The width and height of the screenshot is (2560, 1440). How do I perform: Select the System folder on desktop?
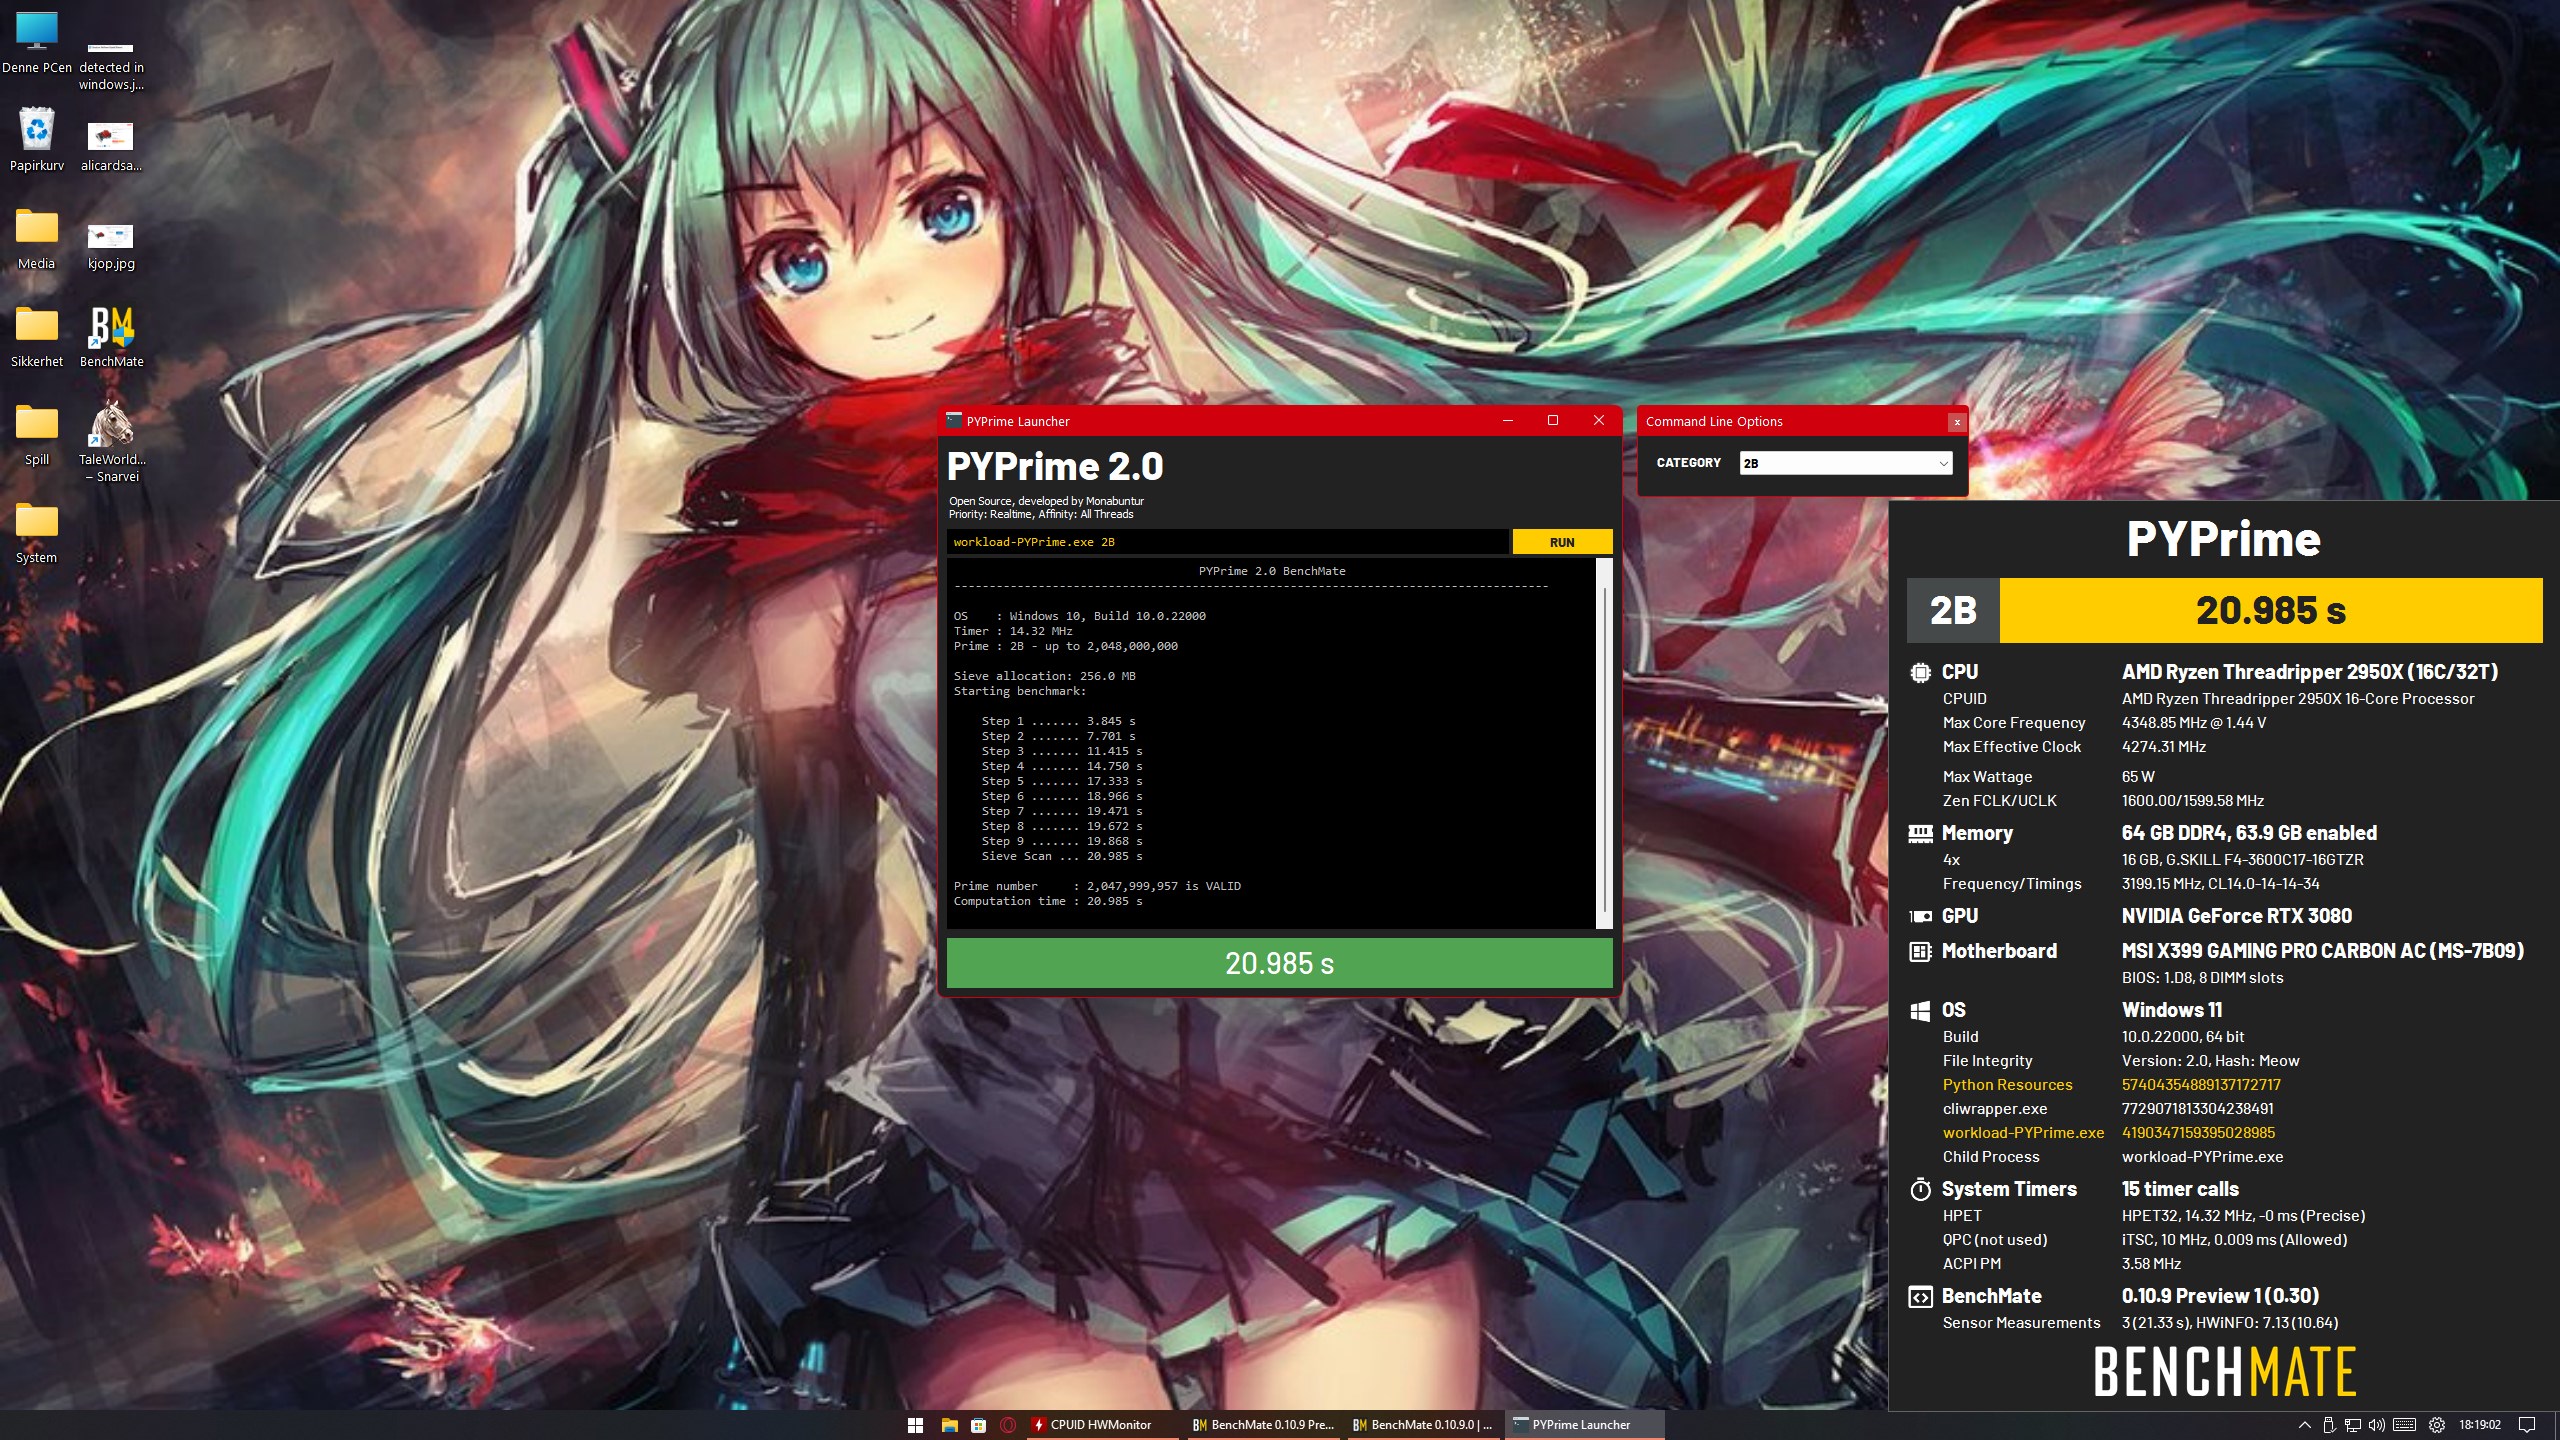(x=37, y=533)
